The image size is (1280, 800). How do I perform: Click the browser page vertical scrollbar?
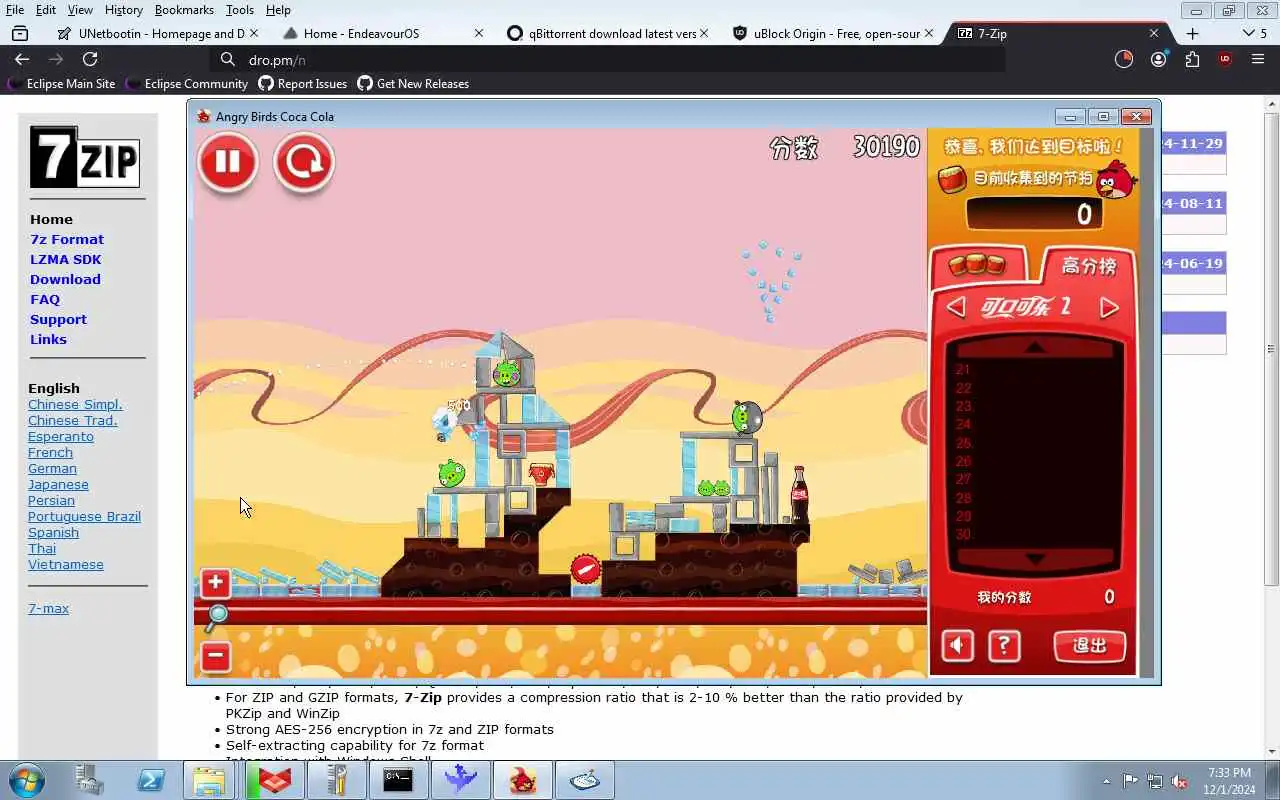pyautogui.click(x=1271, y=349)
